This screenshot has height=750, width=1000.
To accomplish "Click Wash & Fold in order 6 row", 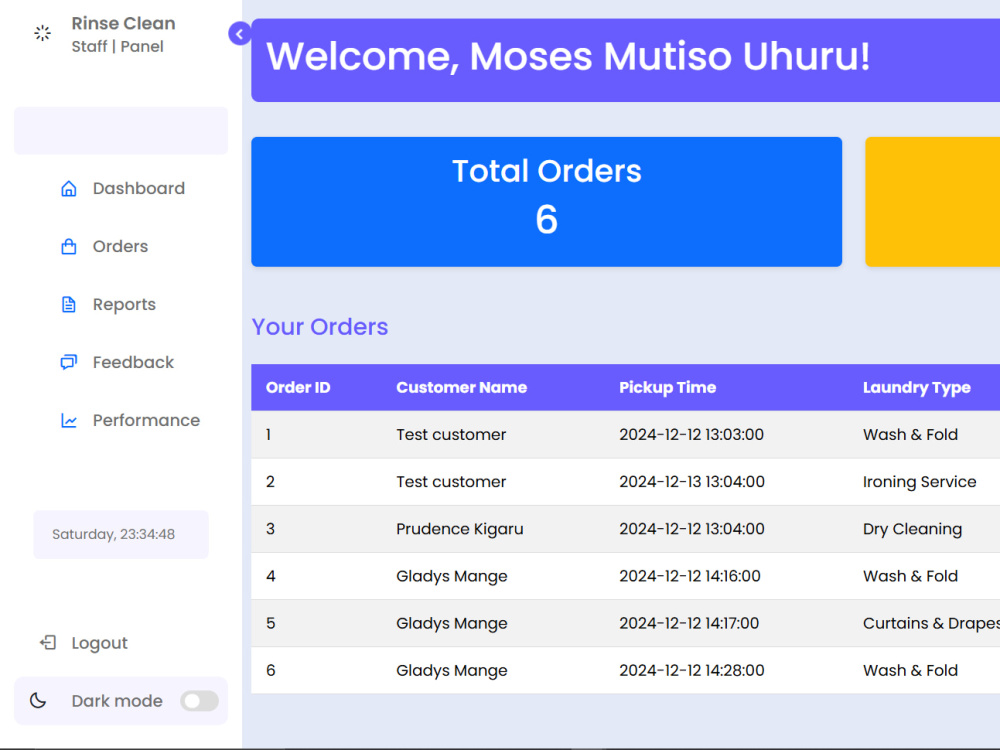I will (x=911, y=671).
